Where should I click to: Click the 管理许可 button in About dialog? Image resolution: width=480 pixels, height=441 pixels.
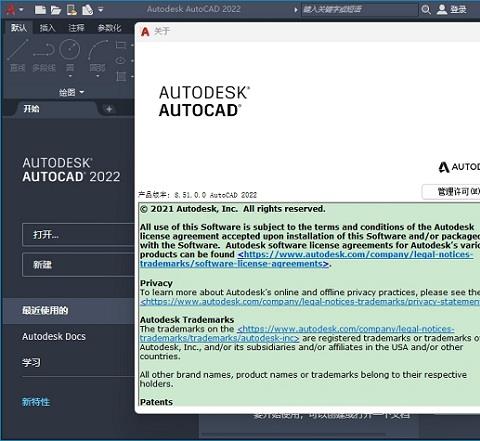pyautogui.click(x=451, y=192)
